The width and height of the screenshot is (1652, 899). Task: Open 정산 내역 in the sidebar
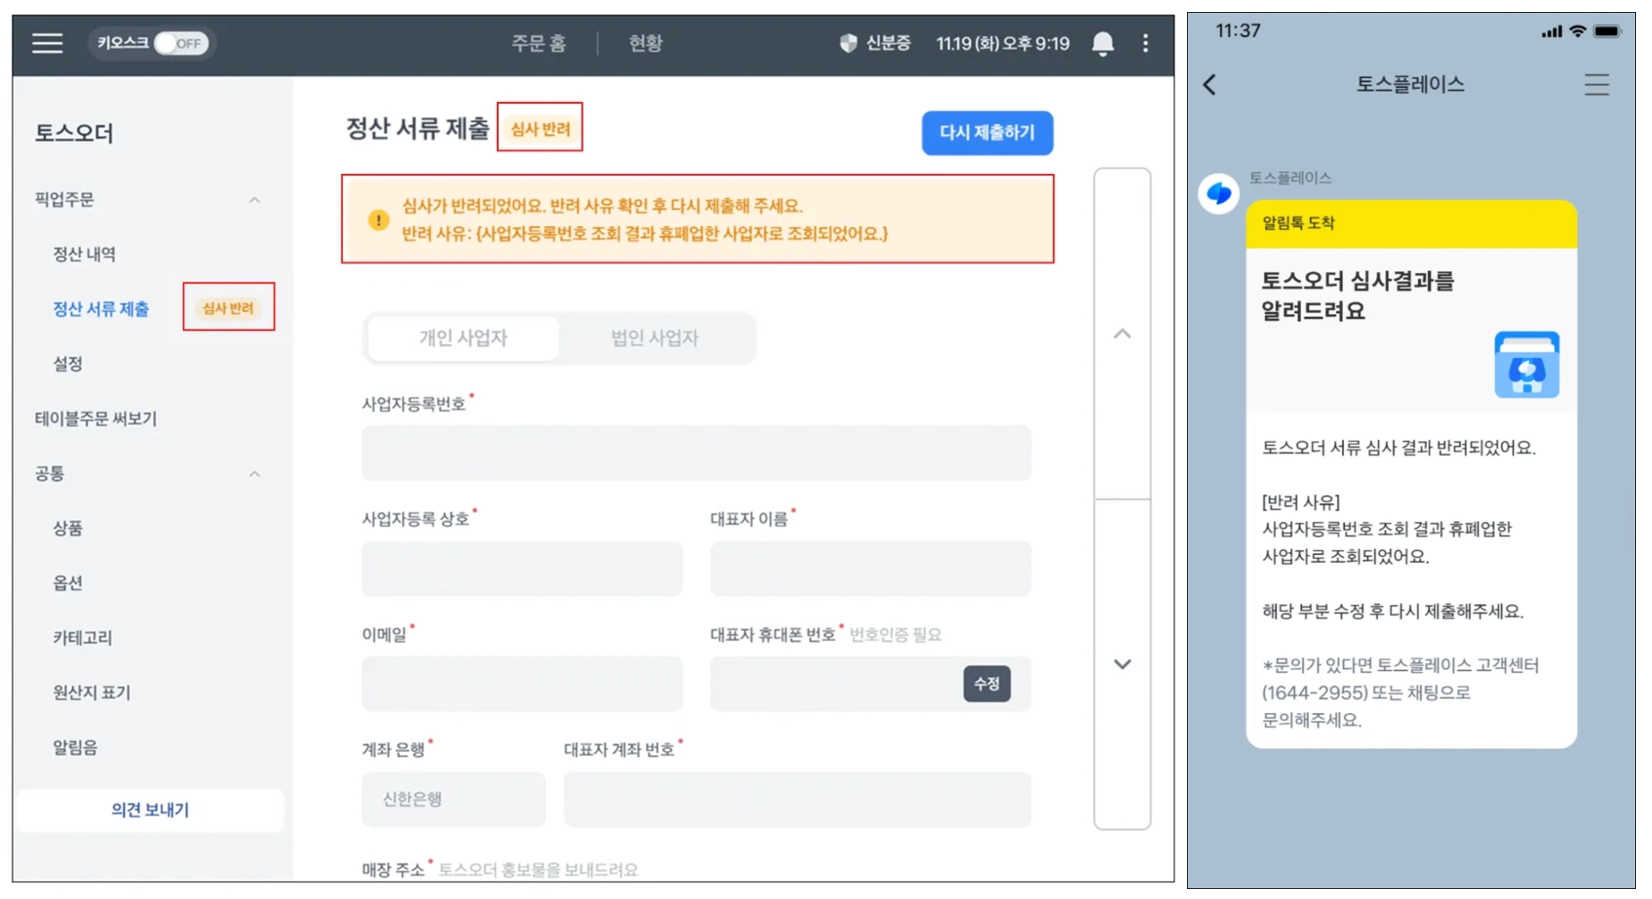pos(84,254)
